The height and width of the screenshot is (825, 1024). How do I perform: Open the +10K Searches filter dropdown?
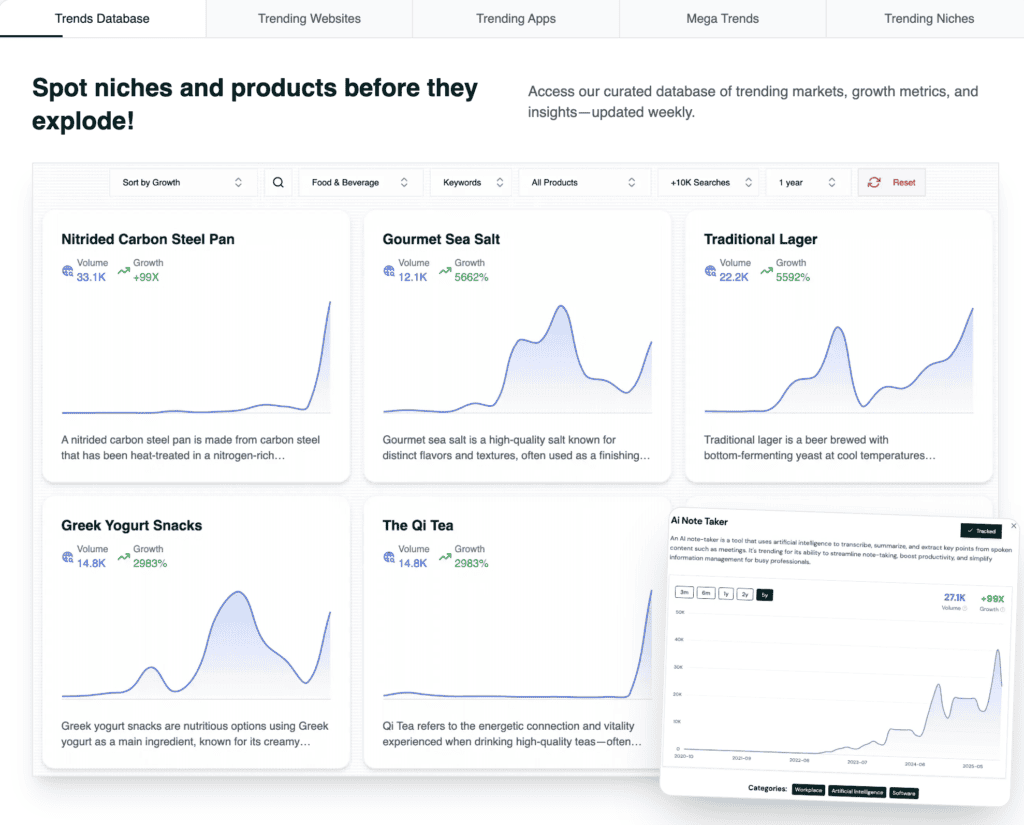point(707,183)
